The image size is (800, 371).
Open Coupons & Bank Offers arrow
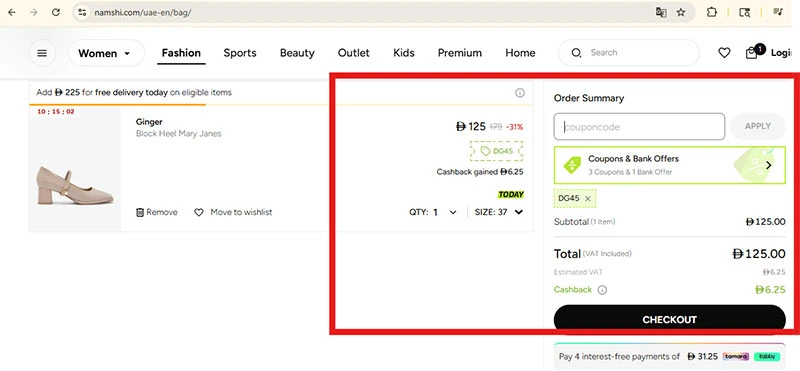click(x=768, y=165)
